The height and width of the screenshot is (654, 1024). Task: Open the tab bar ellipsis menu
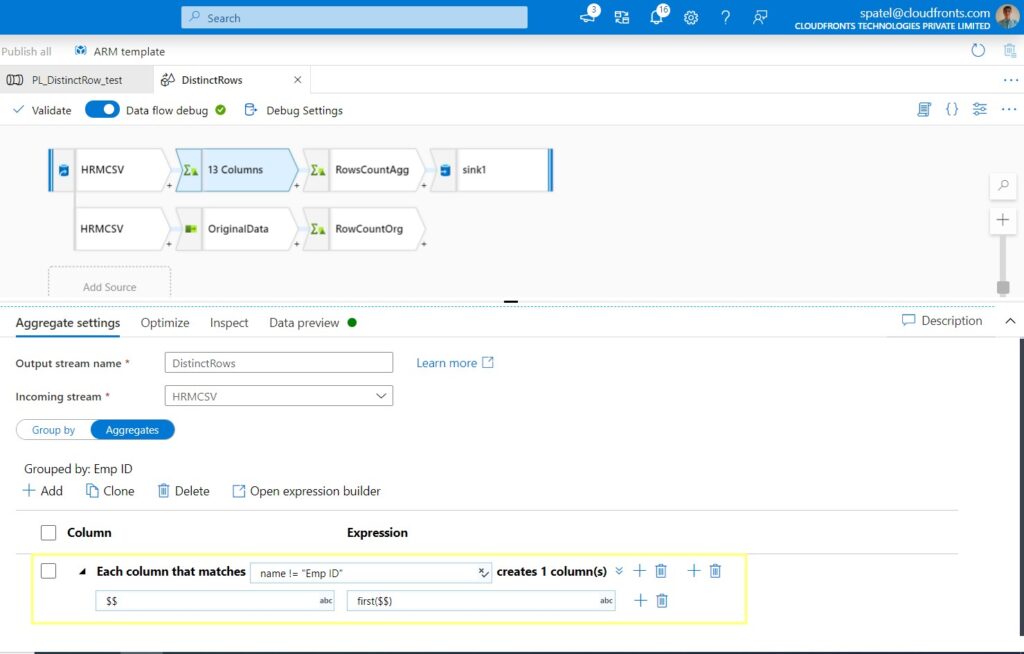(1010, 80)
